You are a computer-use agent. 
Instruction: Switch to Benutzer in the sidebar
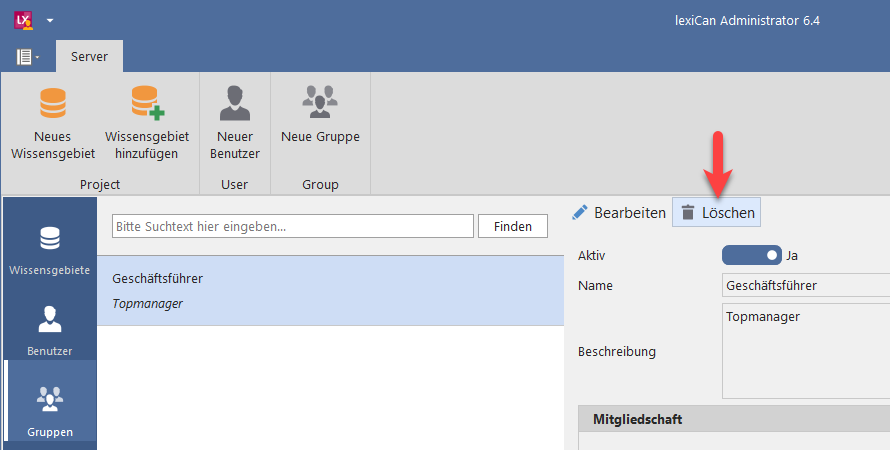(49, 330)
